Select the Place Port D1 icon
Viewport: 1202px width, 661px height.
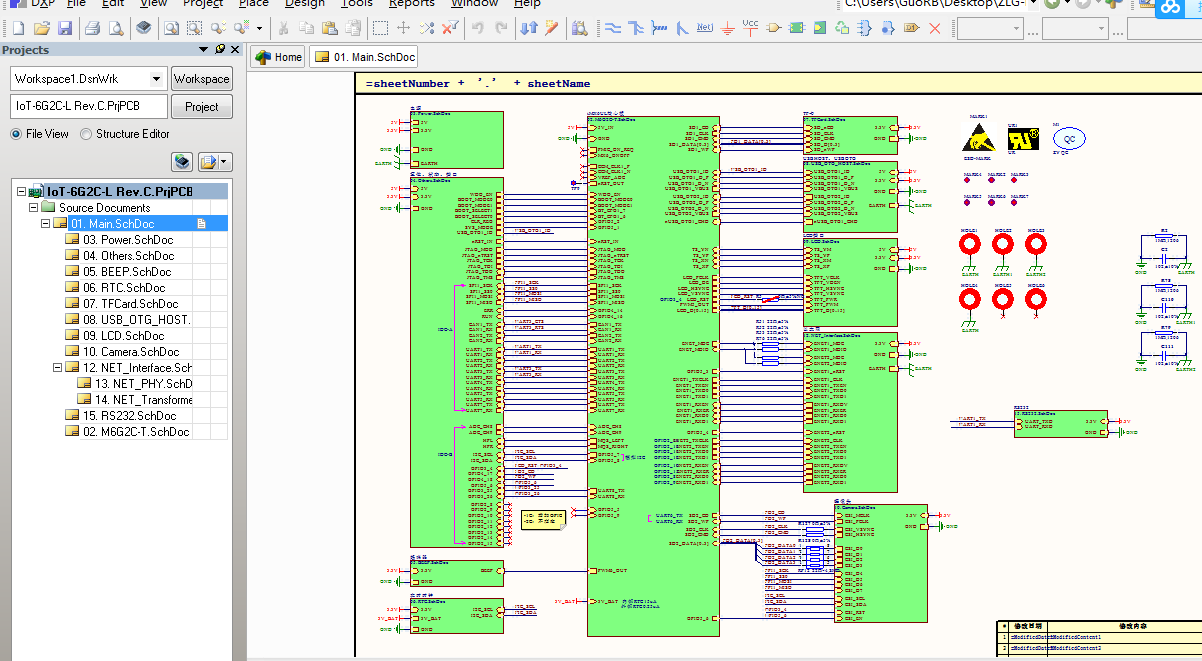click(x=912, y=28)
